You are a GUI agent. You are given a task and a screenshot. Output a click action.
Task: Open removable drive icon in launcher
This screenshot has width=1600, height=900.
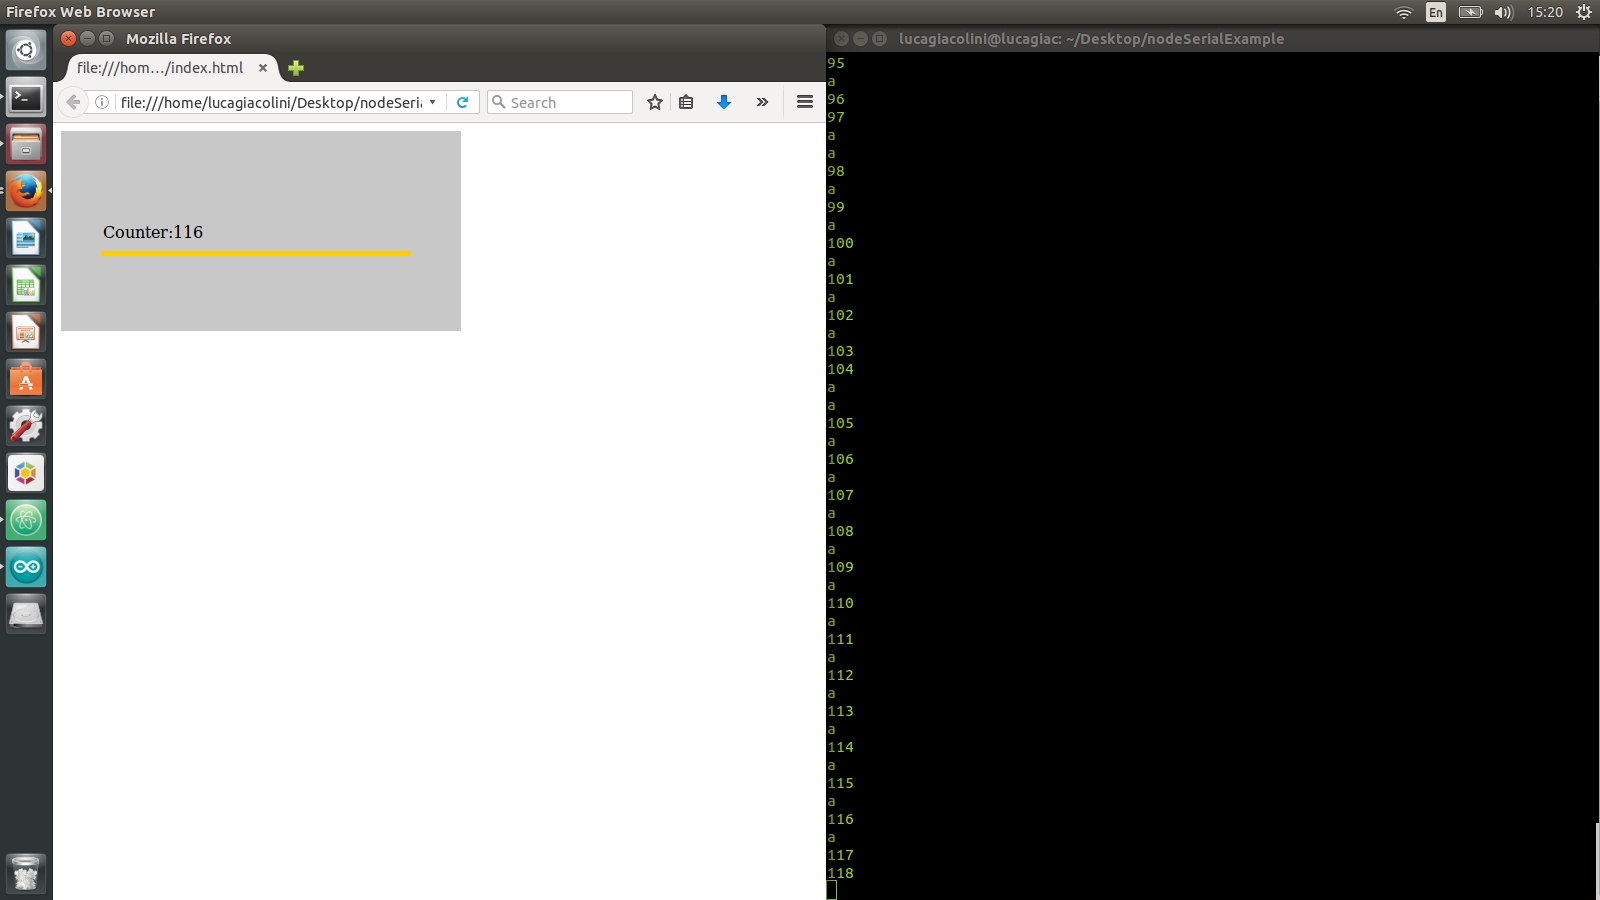[26, 614]
